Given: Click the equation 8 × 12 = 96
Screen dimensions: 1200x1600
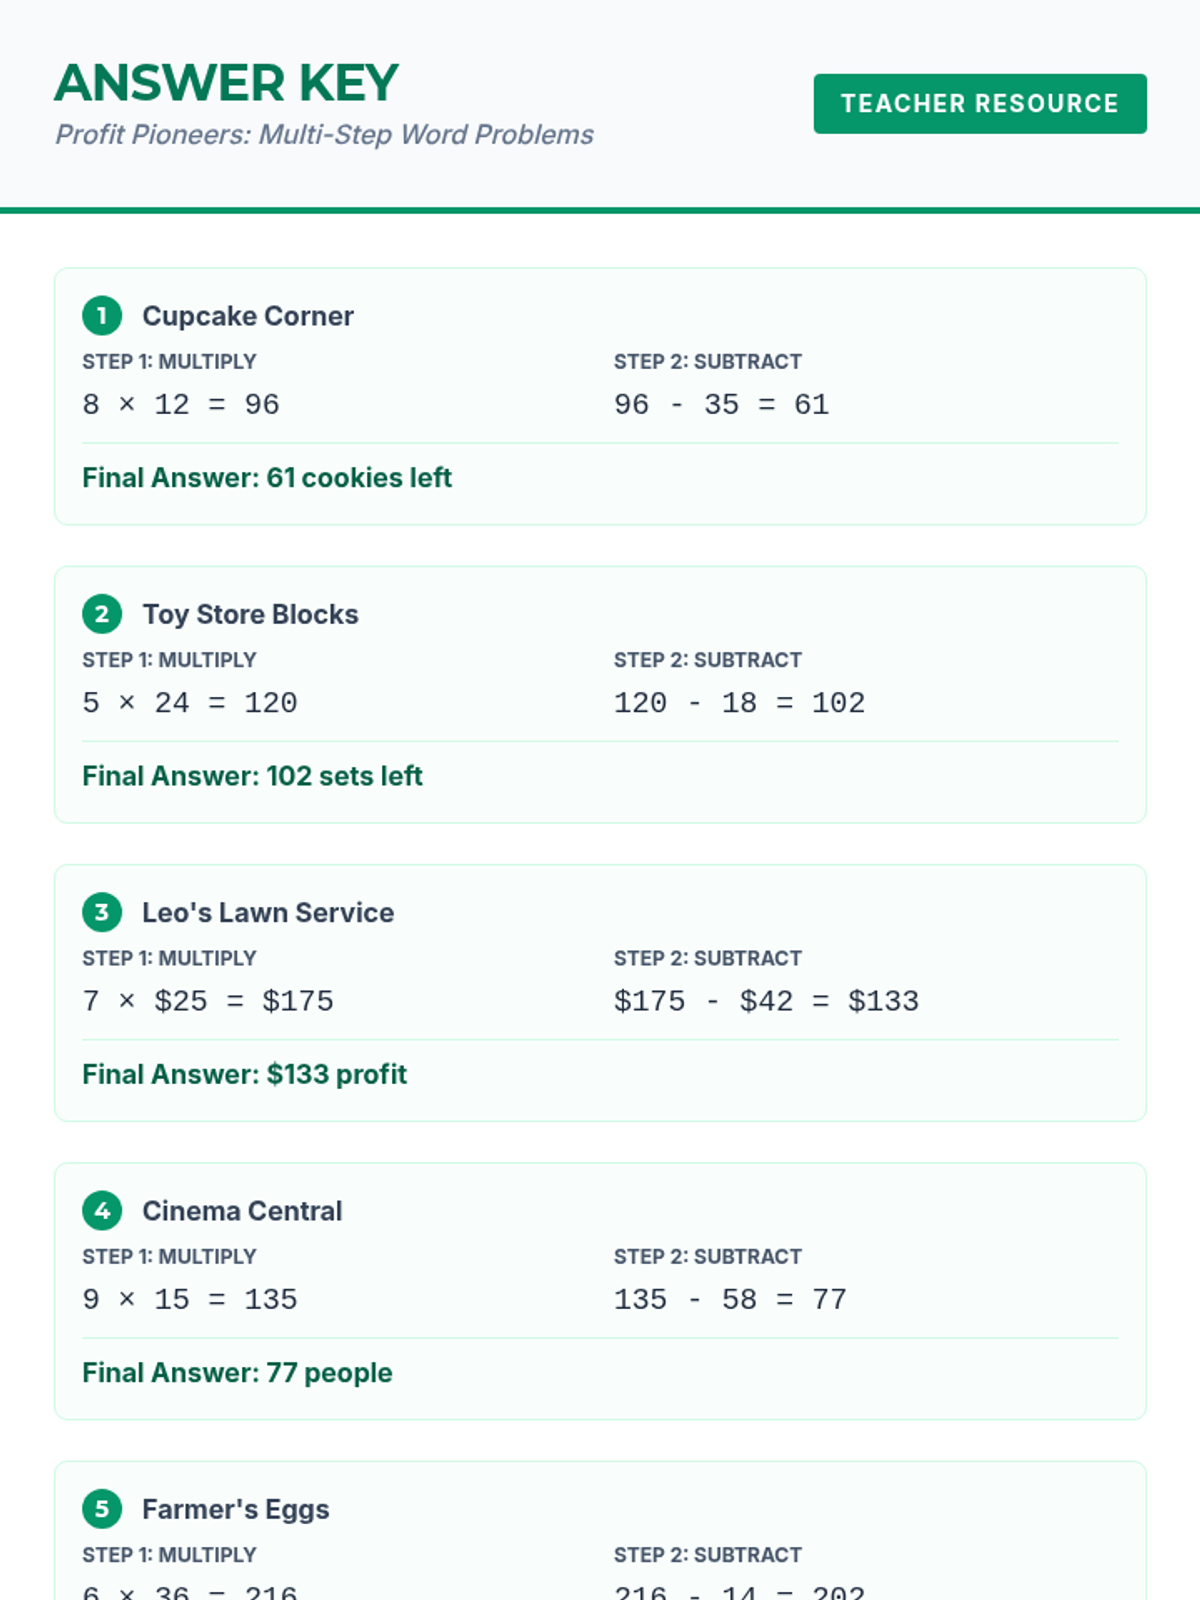Looking at the screenshot, I should coord(181,404).
